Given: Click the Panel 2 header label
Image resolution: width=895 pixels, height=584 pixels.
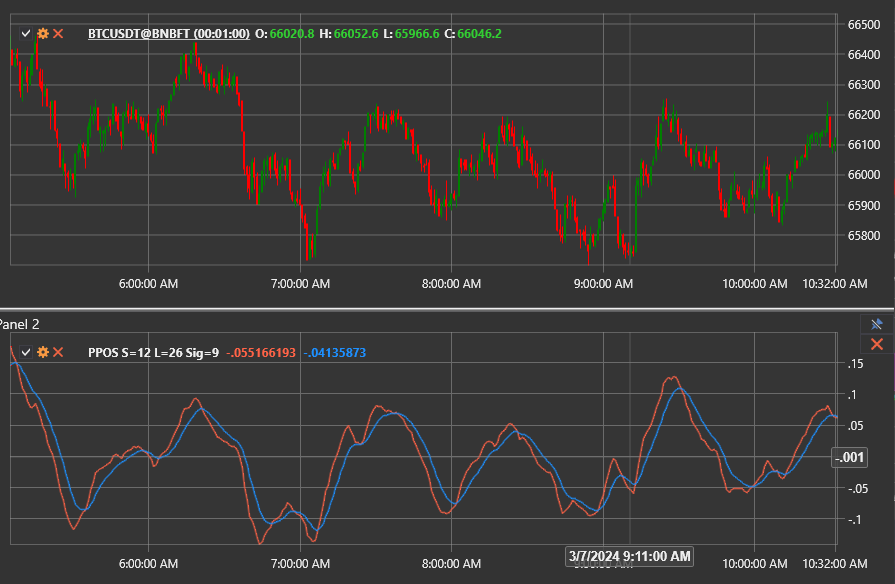Looking at the screenshot, I should coord(19,324).
